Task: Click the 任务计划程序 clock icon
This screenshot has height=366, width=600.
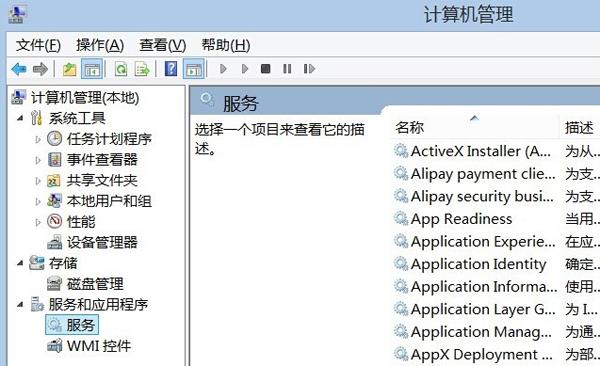Action: click(x=54, y=139)
